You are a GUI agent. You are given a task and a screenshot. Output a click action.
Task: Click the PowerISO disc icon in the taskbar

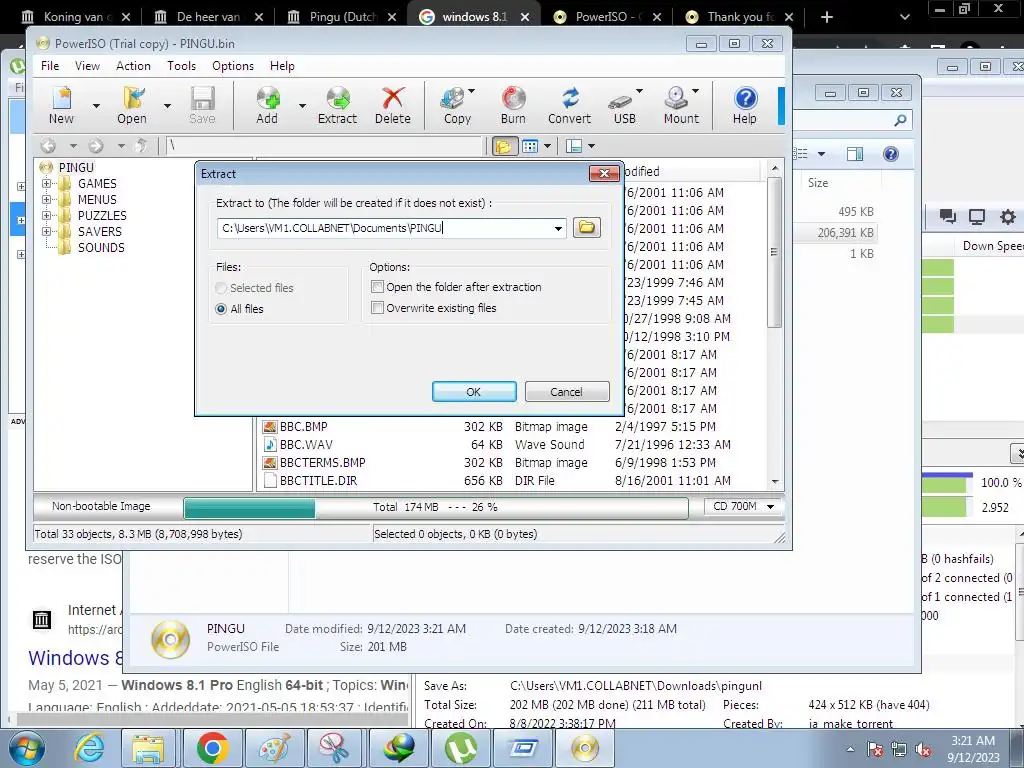(584, 748)
